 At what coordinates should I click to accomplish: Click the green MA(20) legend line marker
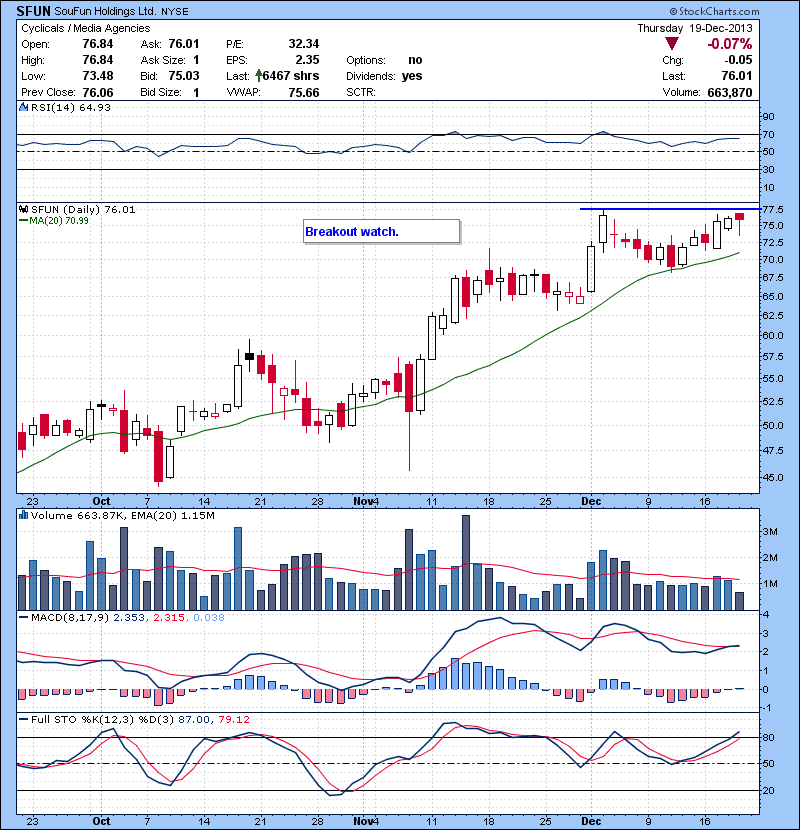click(x=23, y=221)
